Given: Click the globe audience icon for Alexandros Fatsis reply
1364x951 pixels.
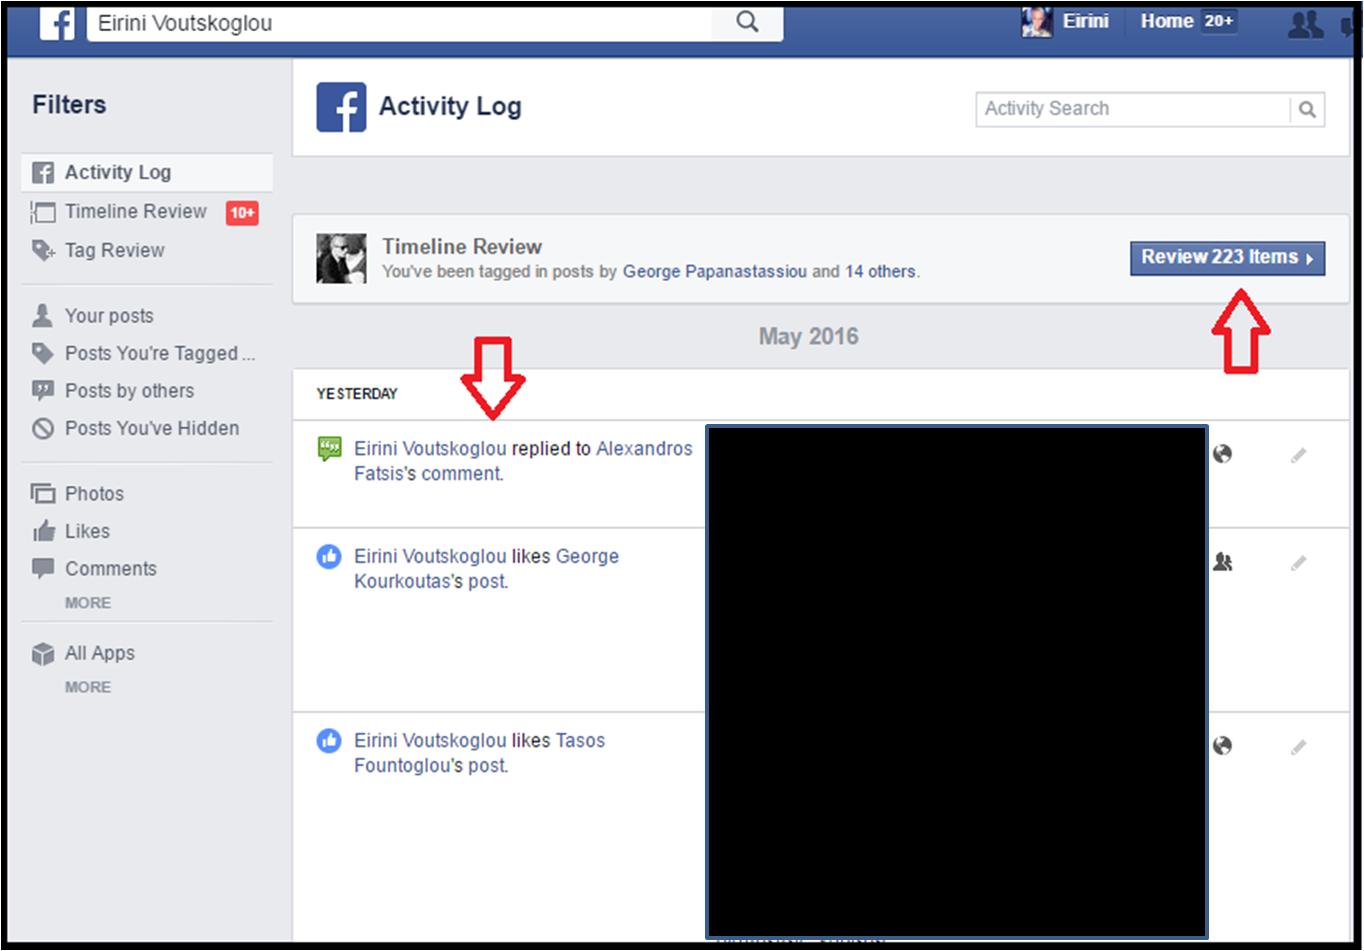Looking at the screenshot, I should pos(1222,454).
